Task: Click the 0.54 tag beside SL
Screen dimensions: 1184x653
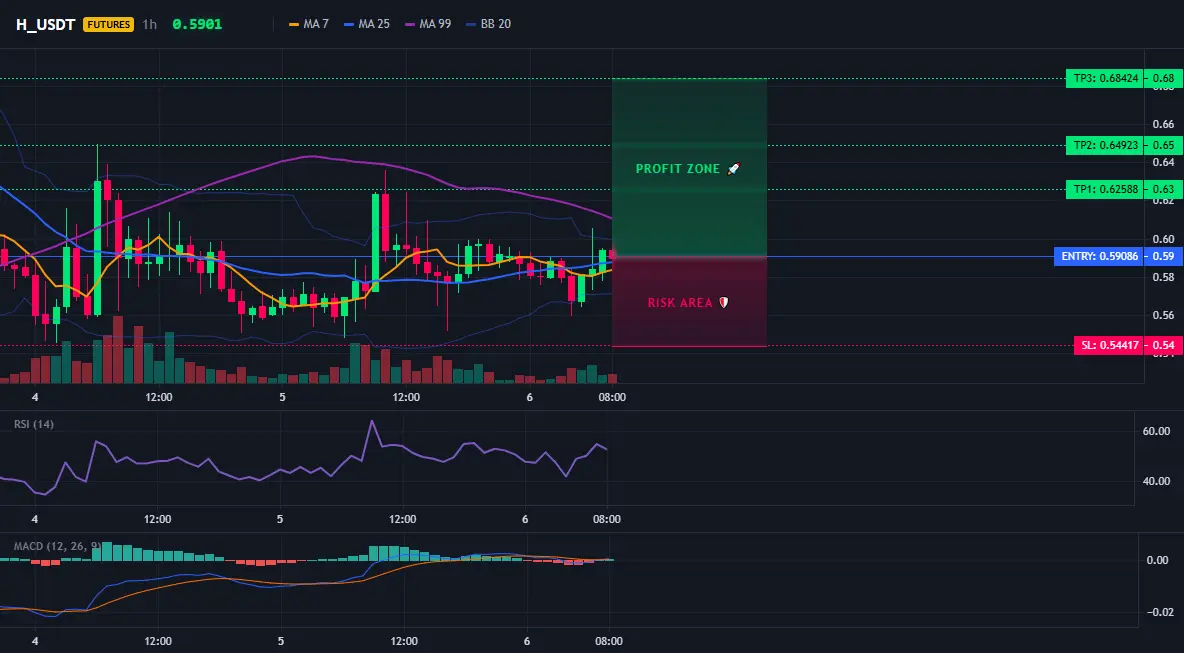Action: [1164, 346]
